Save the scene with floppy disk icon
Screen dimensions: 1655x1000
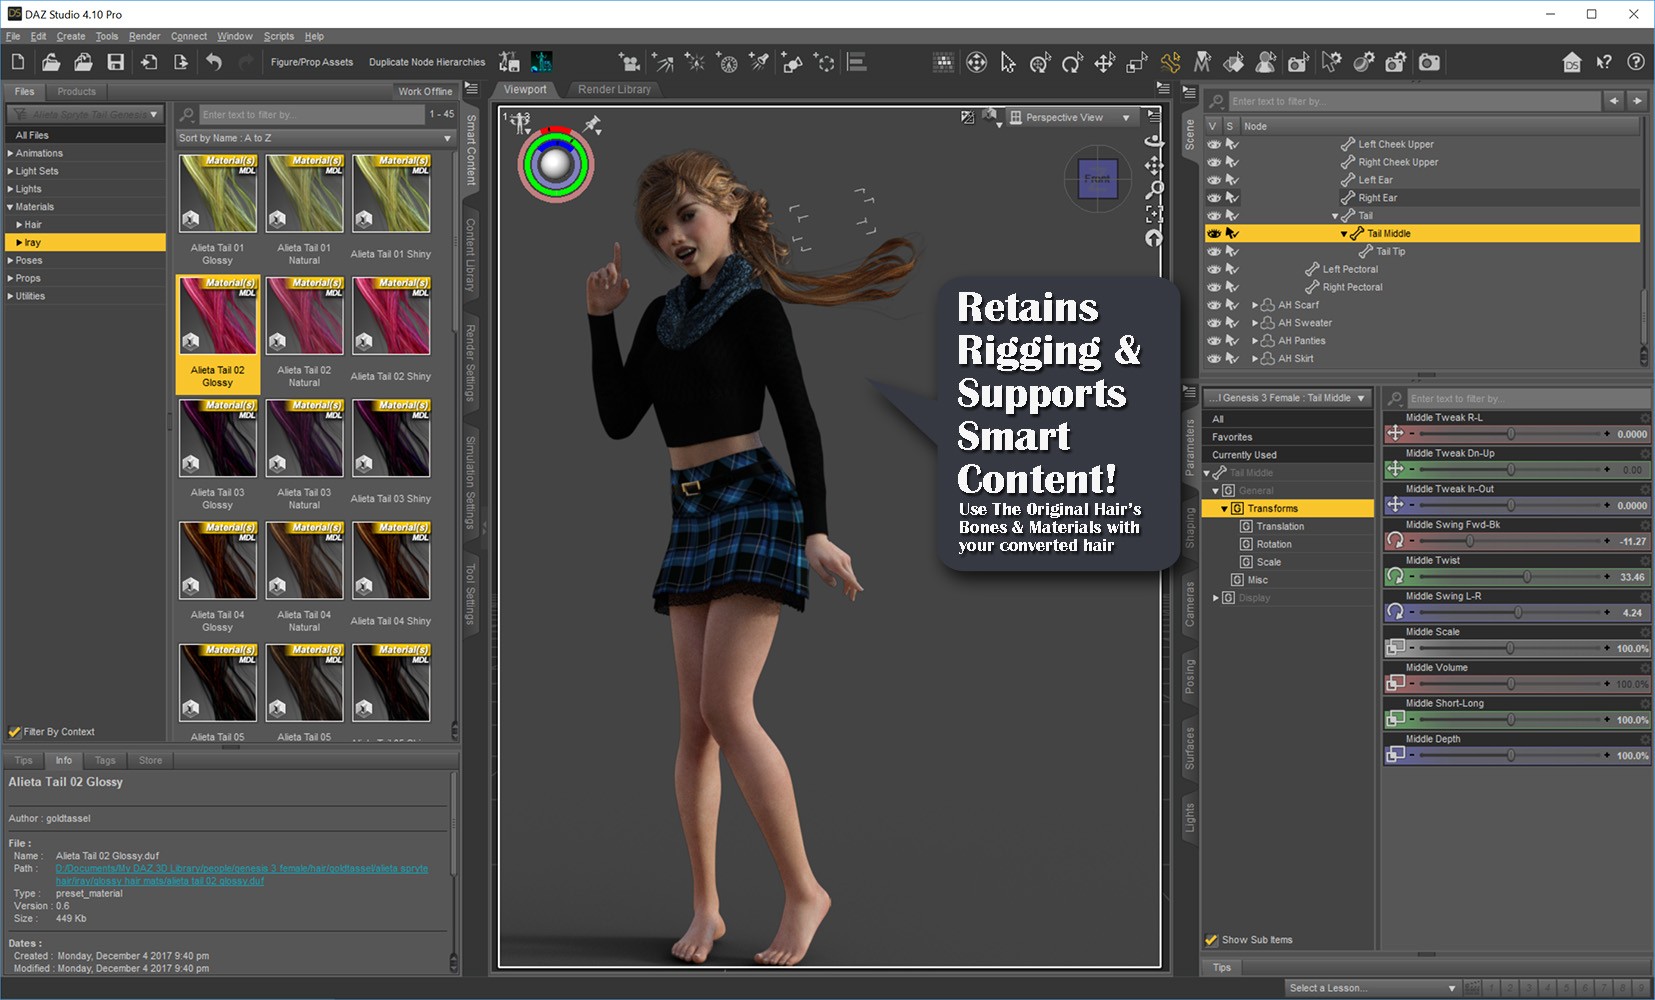pyautogui.click(x=116, y=62)
